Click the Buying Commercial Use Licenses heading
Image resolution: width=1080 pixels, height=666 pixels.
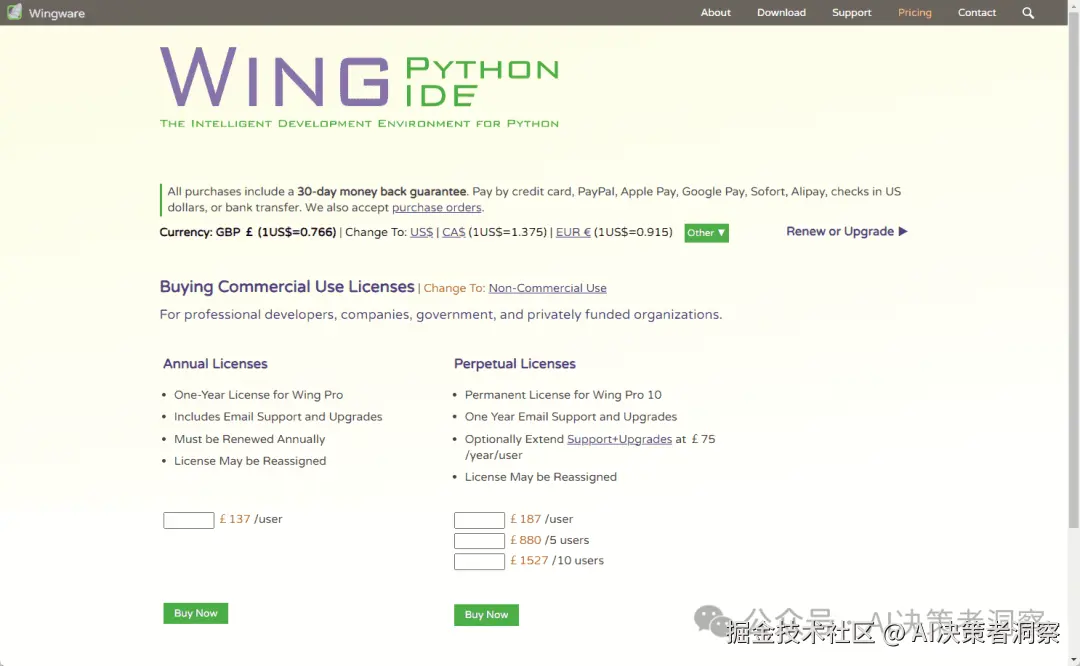click(x=287, y=287)
